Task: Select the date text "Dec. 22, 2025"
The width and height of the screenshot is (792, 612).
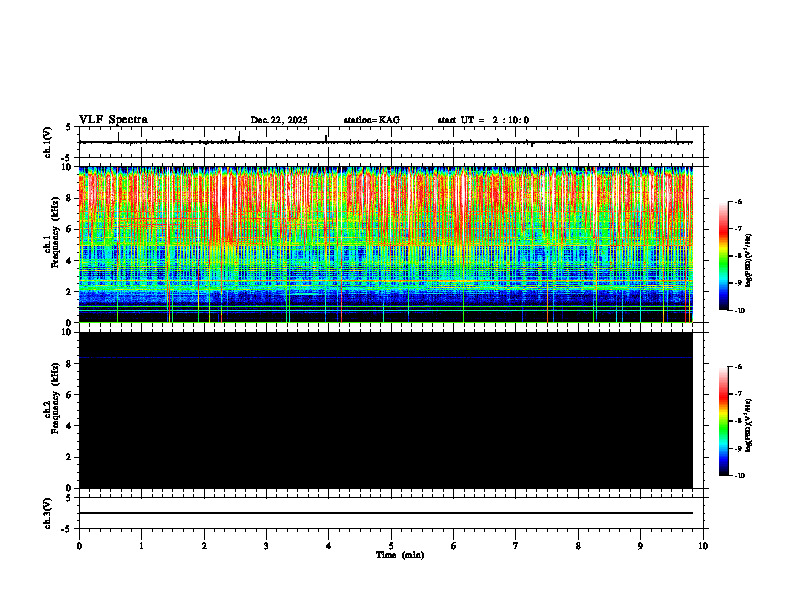Action: coord(279,120)
